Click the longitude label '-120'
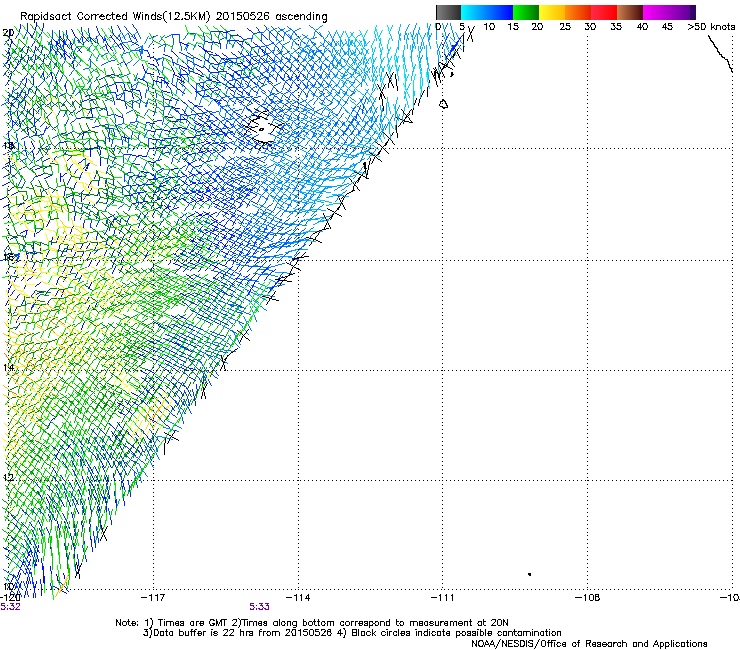Screen dimensions: 740x650 [x=10, y=598]
